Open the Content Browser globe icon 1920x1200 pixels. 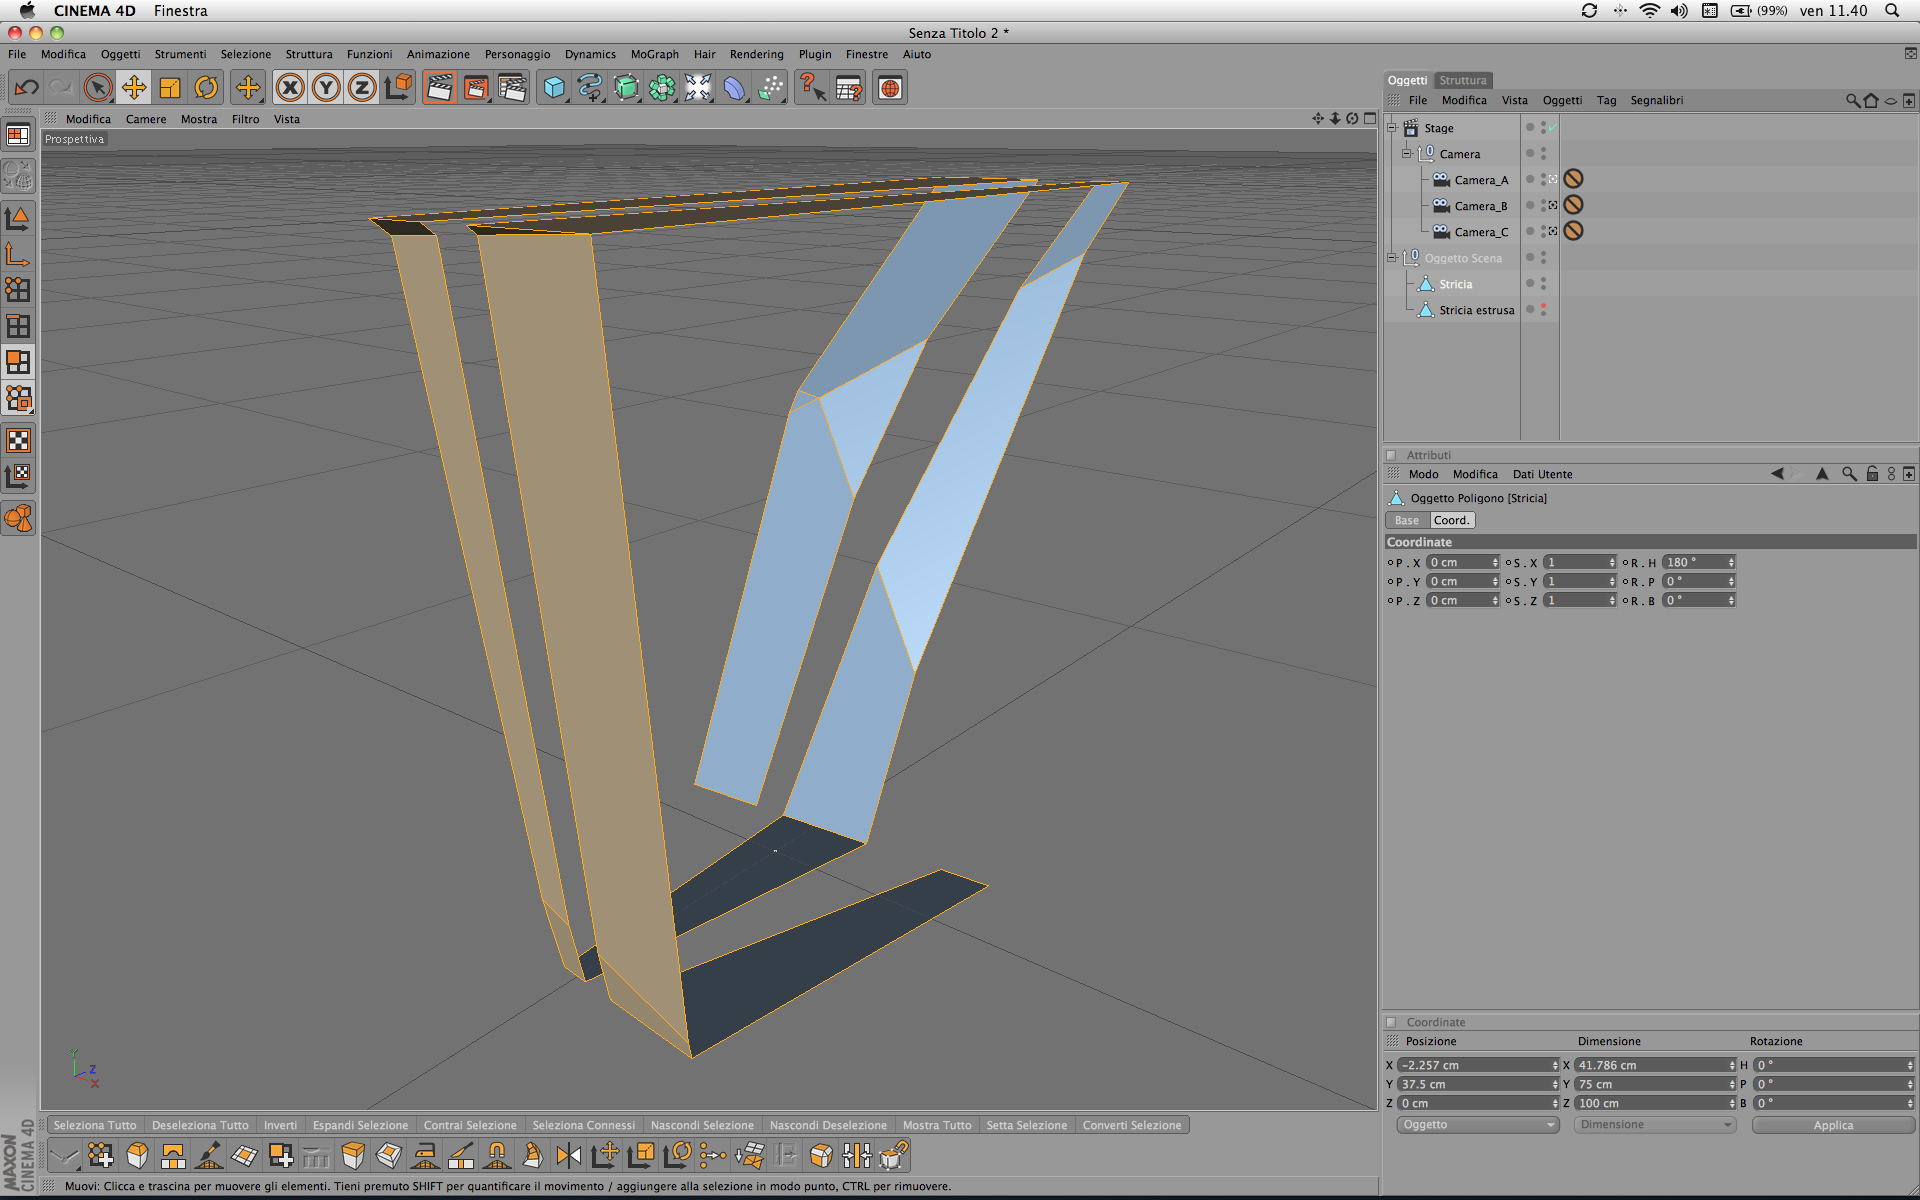coord(889,88)
